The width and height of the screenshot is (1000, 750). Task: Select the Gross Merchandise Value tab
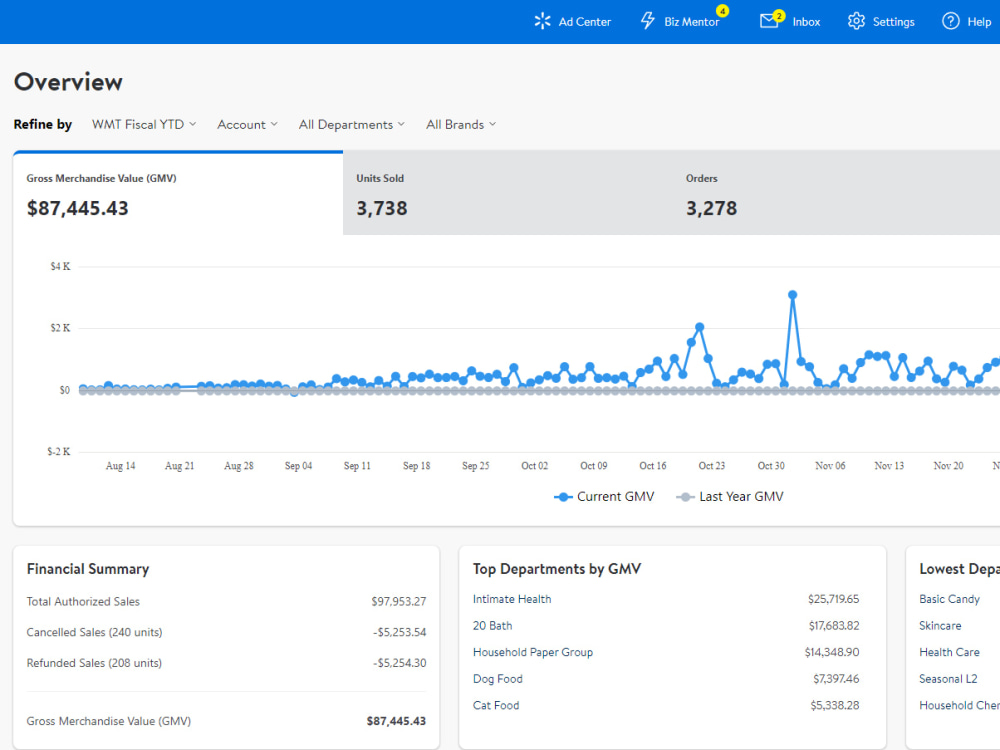coord(178,193)
